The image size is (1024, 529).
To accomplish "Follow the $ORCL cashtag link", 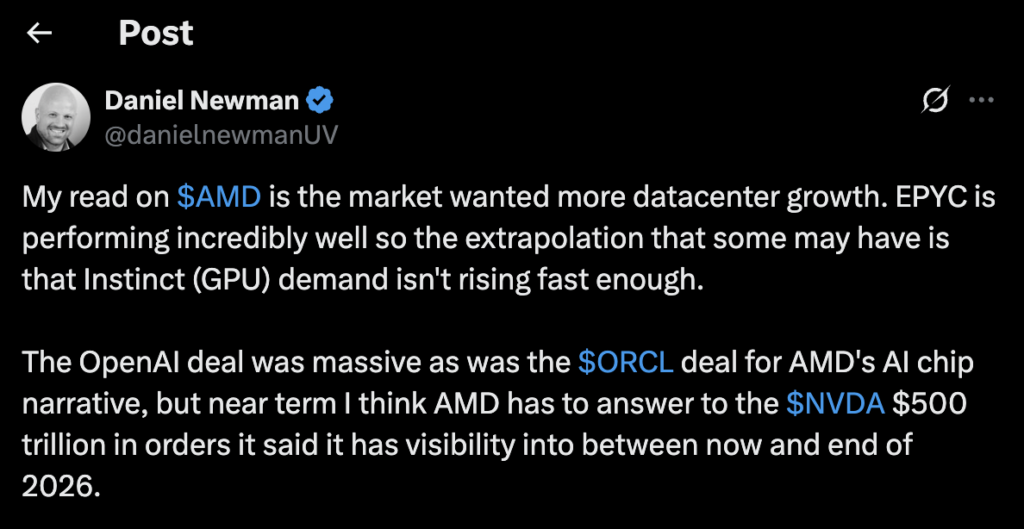I will pyautogui.click(x=625, y=362).
